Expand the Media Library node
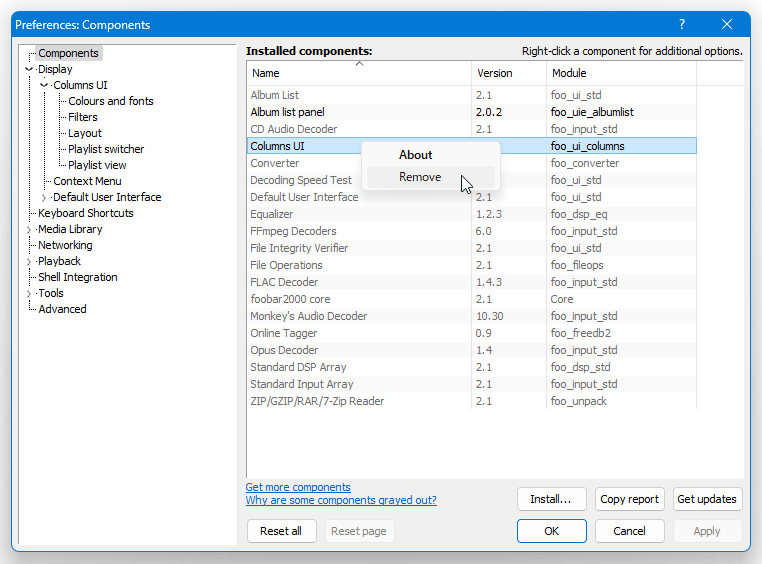Screen dimensions: 762x564 click(29, 230)
